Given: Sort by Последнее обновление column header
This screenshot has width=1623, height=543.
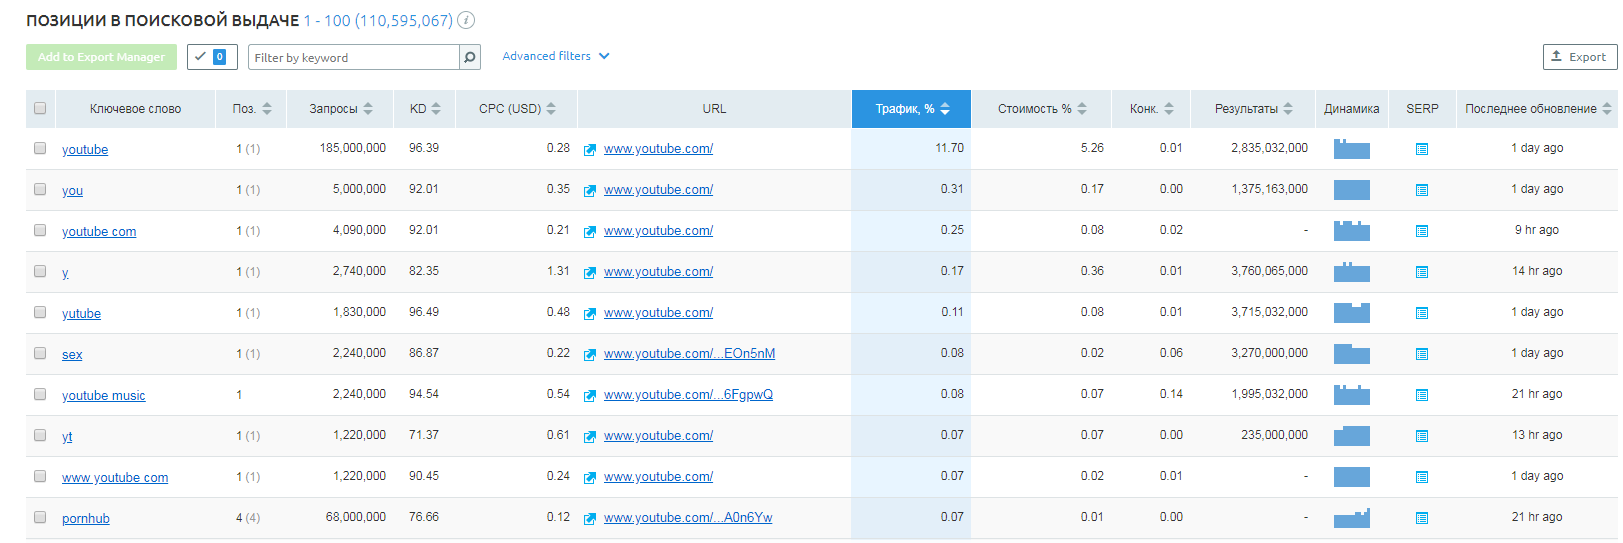Looking at the screenshot, I should click(1537, 109).
